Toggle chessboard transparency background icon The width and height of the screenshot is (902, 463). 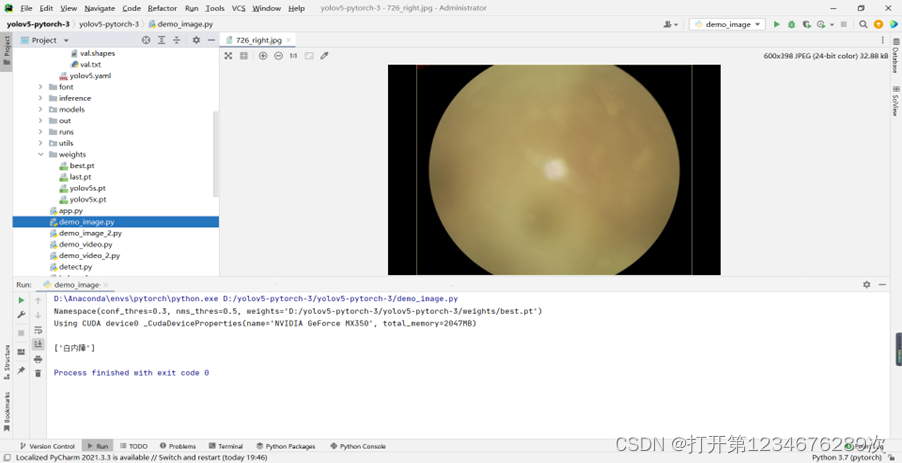pos(309,56)
